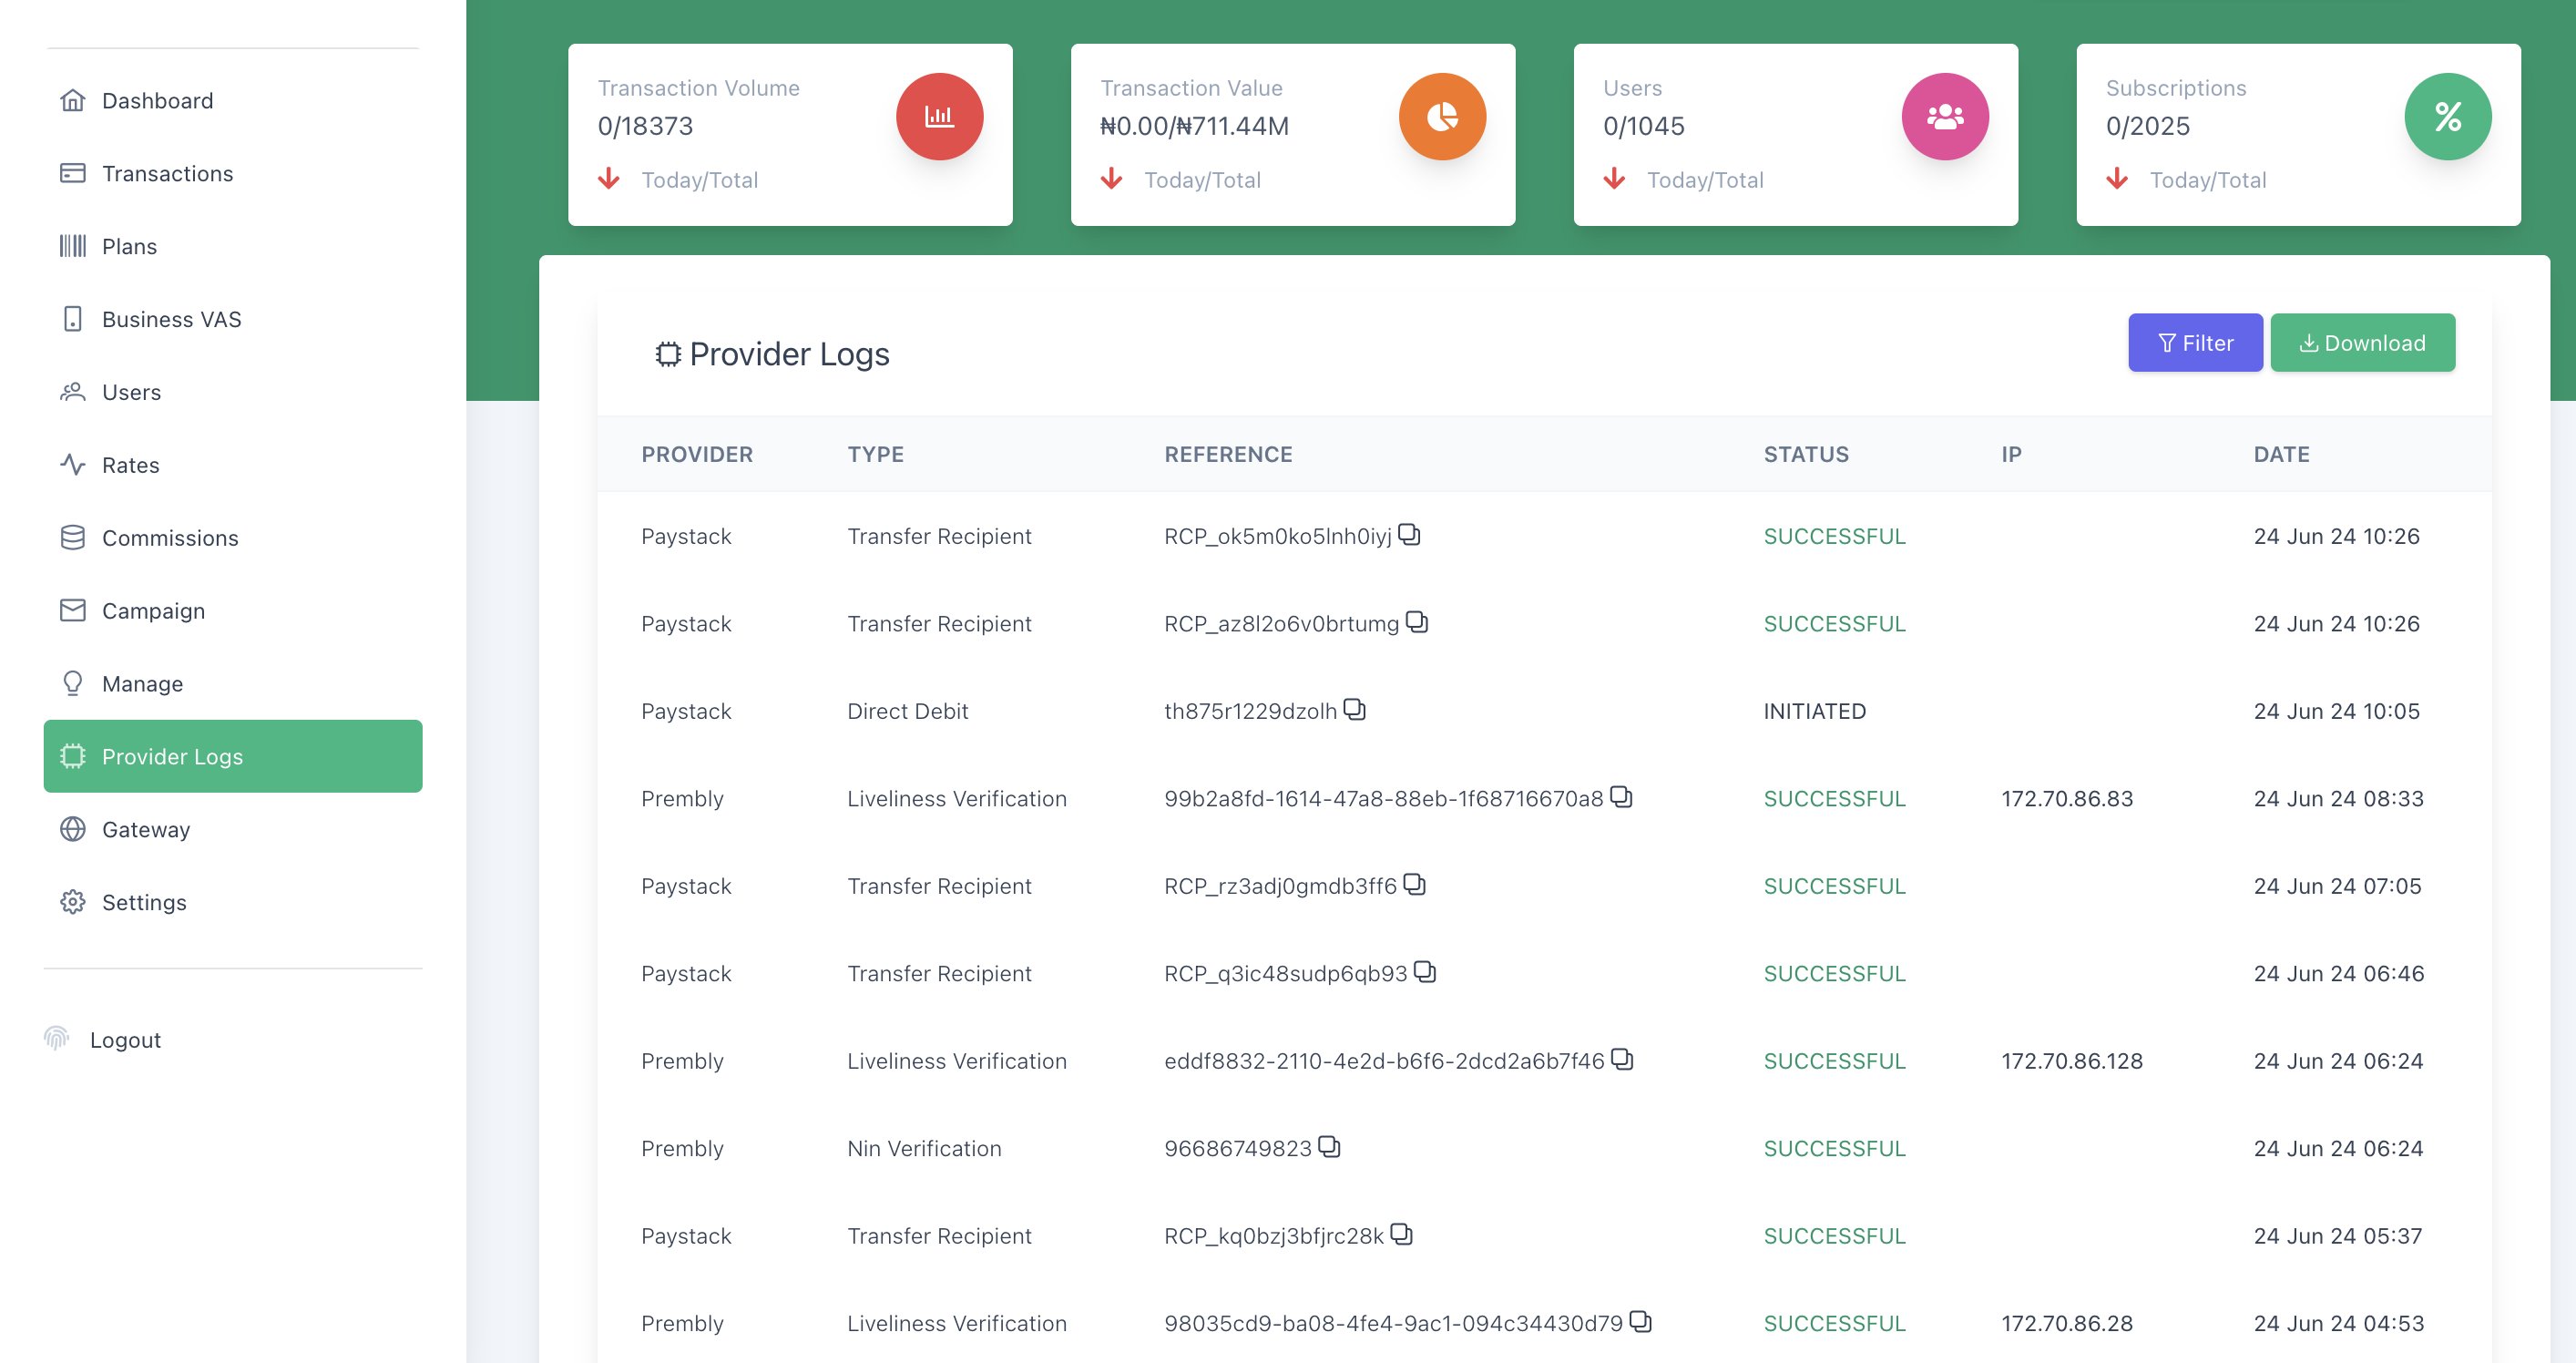Screen dimensions: 2576x1363
Task: Copy reference 98035cd9-ba08-4fe4-9ac1-094c34430d79
Action: [1640, 1321]
